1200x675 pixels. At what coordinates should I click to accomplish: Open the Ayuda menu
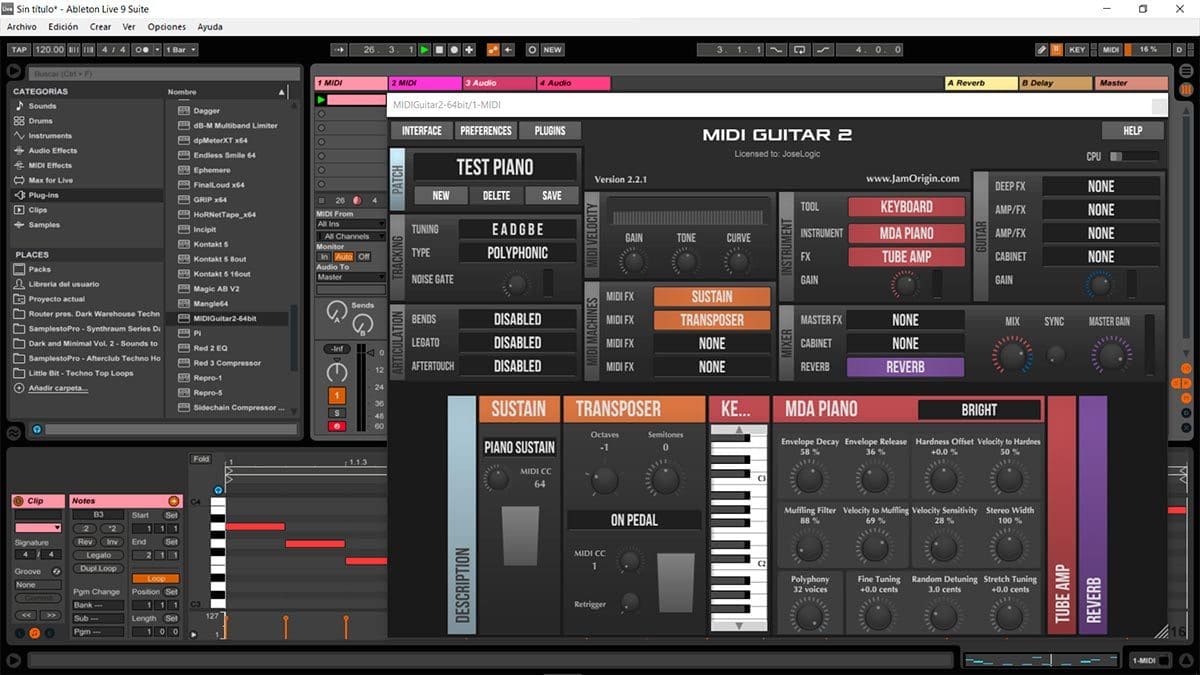pos(210,27)
